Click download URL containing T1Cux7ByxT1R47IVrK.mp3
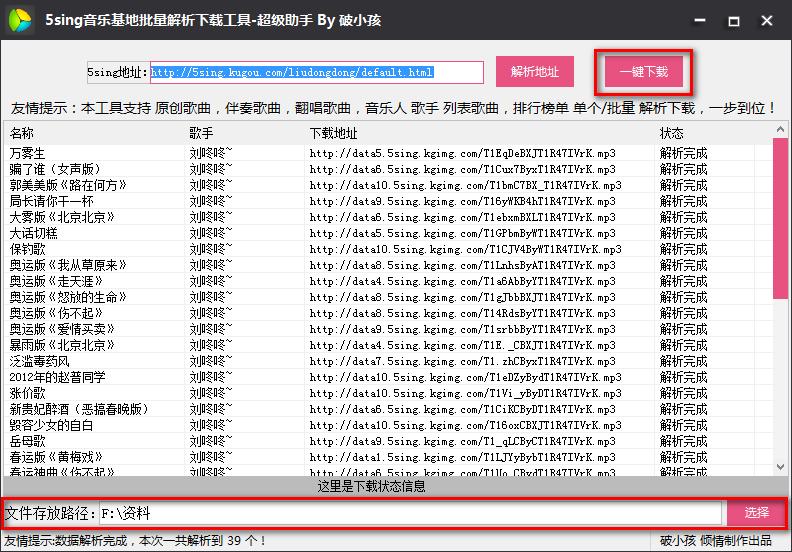Viewport: 792px width, 552px height. click(462, 169)
